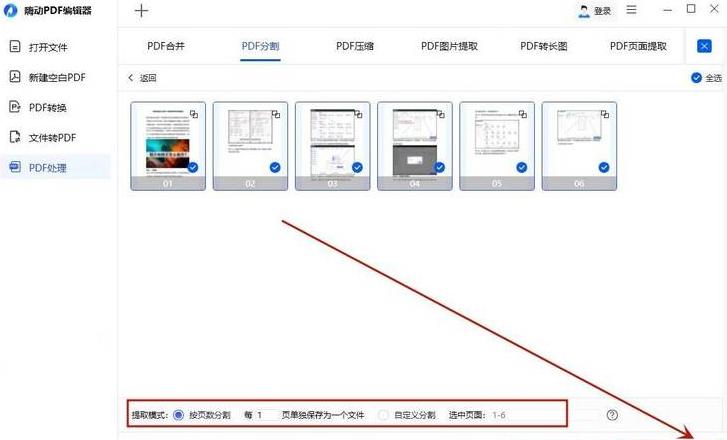The height and width of the screenshot is (440, 727).
Task: Click the enlarge preview icon on page 01
Action: [x=194, y=114]
